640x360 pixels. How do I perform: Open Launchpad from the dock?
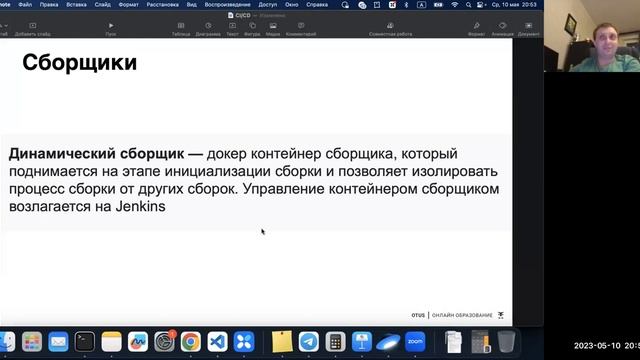coord(32,341)
